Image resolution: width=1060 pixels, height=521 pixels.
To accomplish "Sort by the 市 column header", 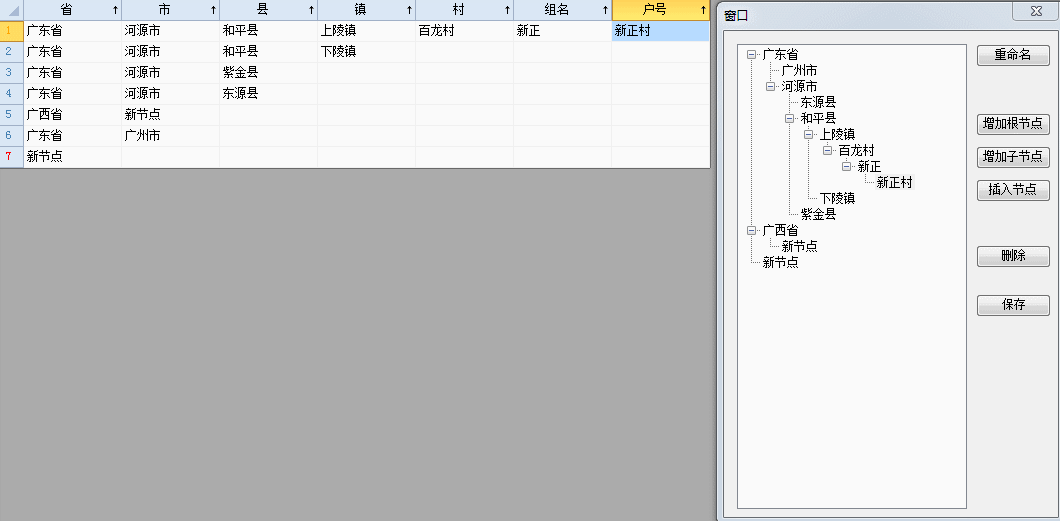I will pyautogui.click(x=170, y=10).
